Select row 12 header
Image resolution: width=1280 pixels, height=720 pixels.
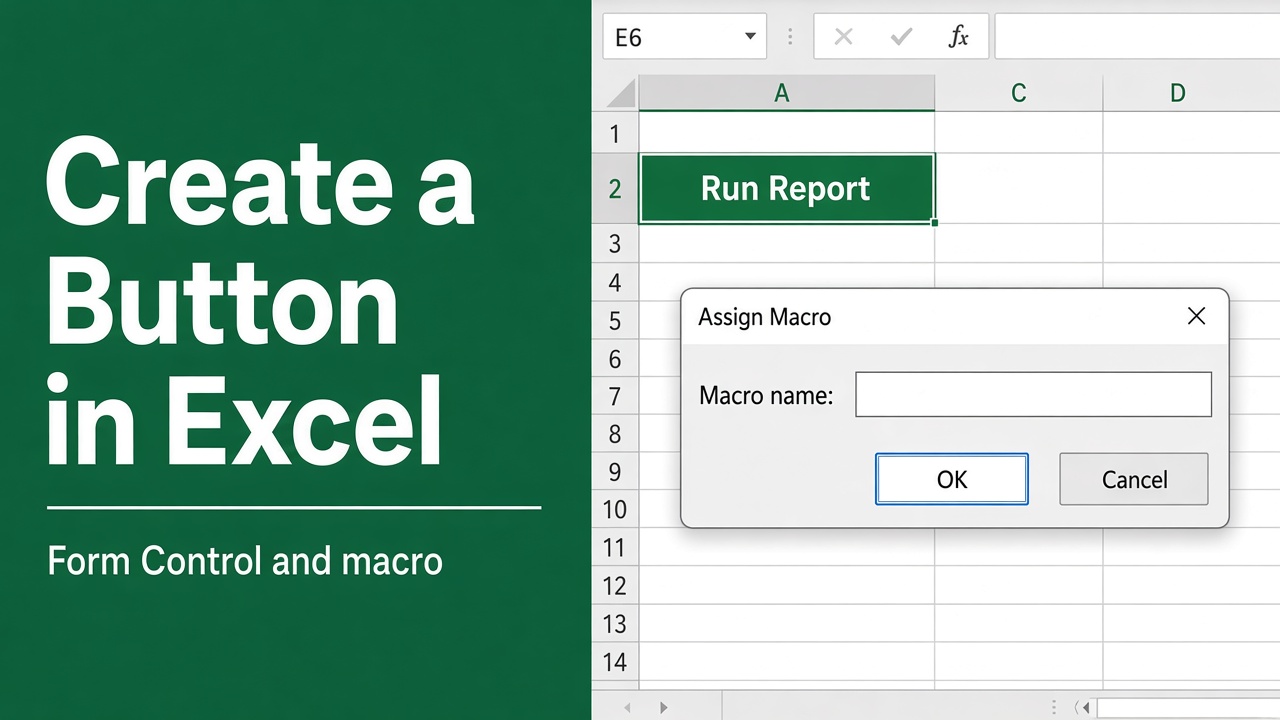coord(615,585)
